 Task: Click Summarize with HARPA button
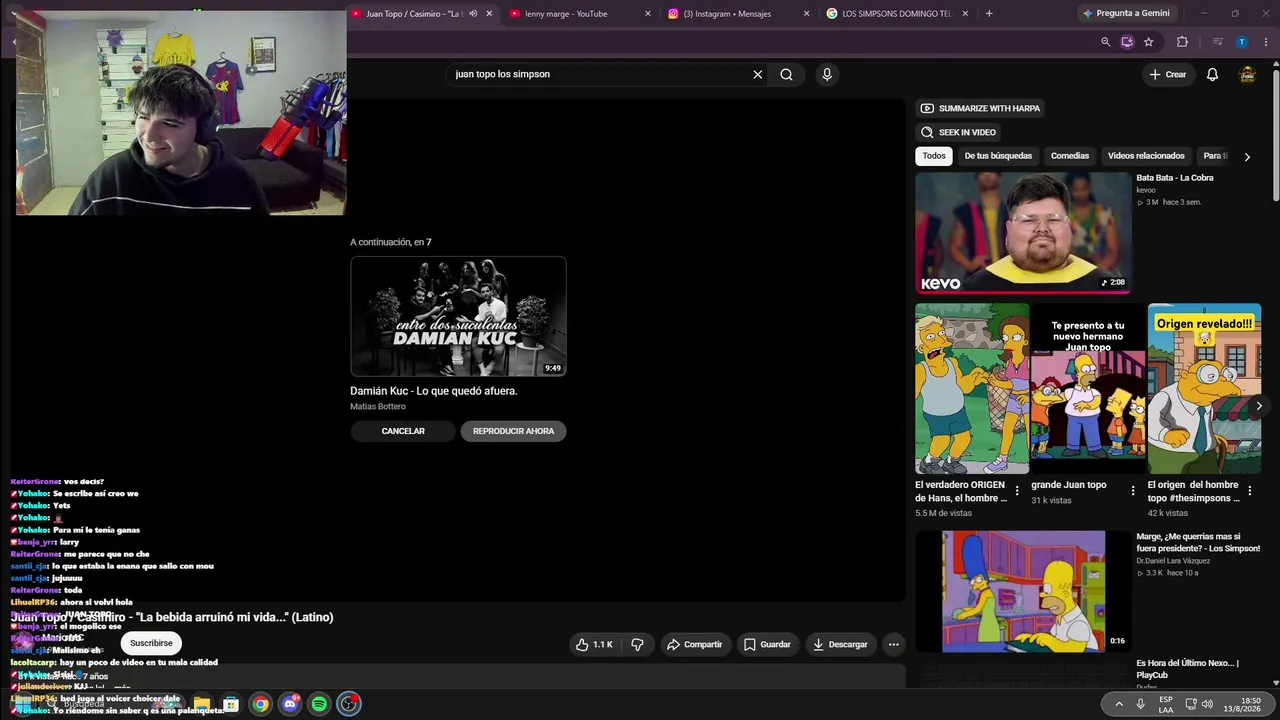980,108
